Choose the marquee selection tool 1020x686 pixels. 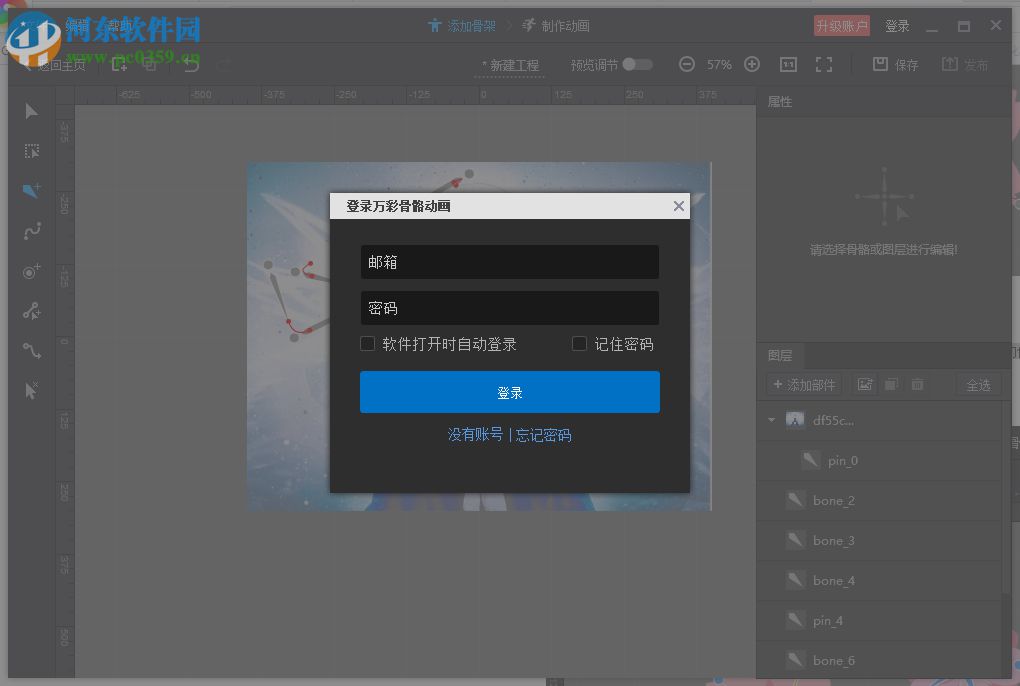pyautogui.click(x=31, y=151)
